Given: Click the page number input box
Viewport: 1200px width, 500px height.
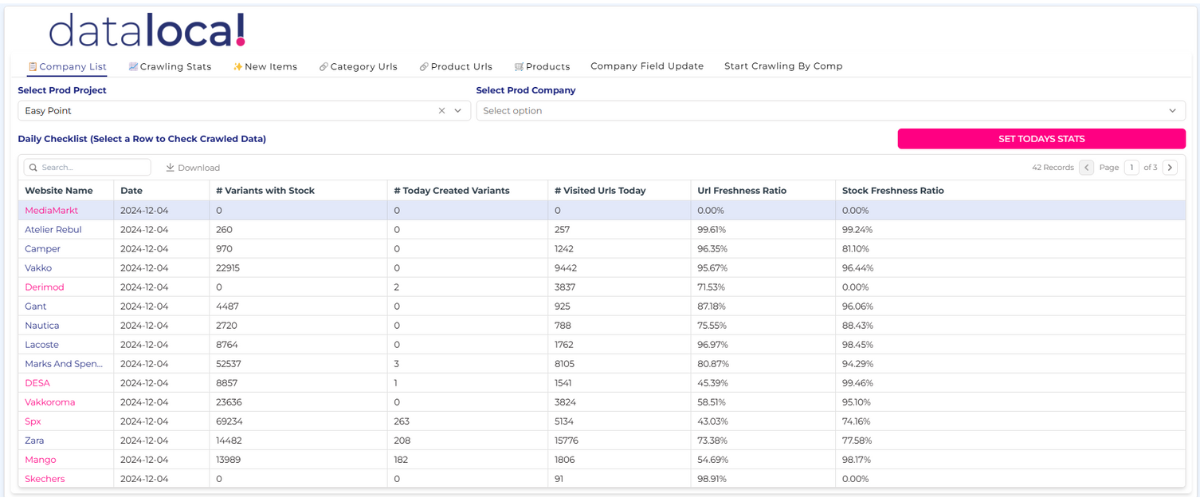Looking at the screenshot, I should 1131,168.
